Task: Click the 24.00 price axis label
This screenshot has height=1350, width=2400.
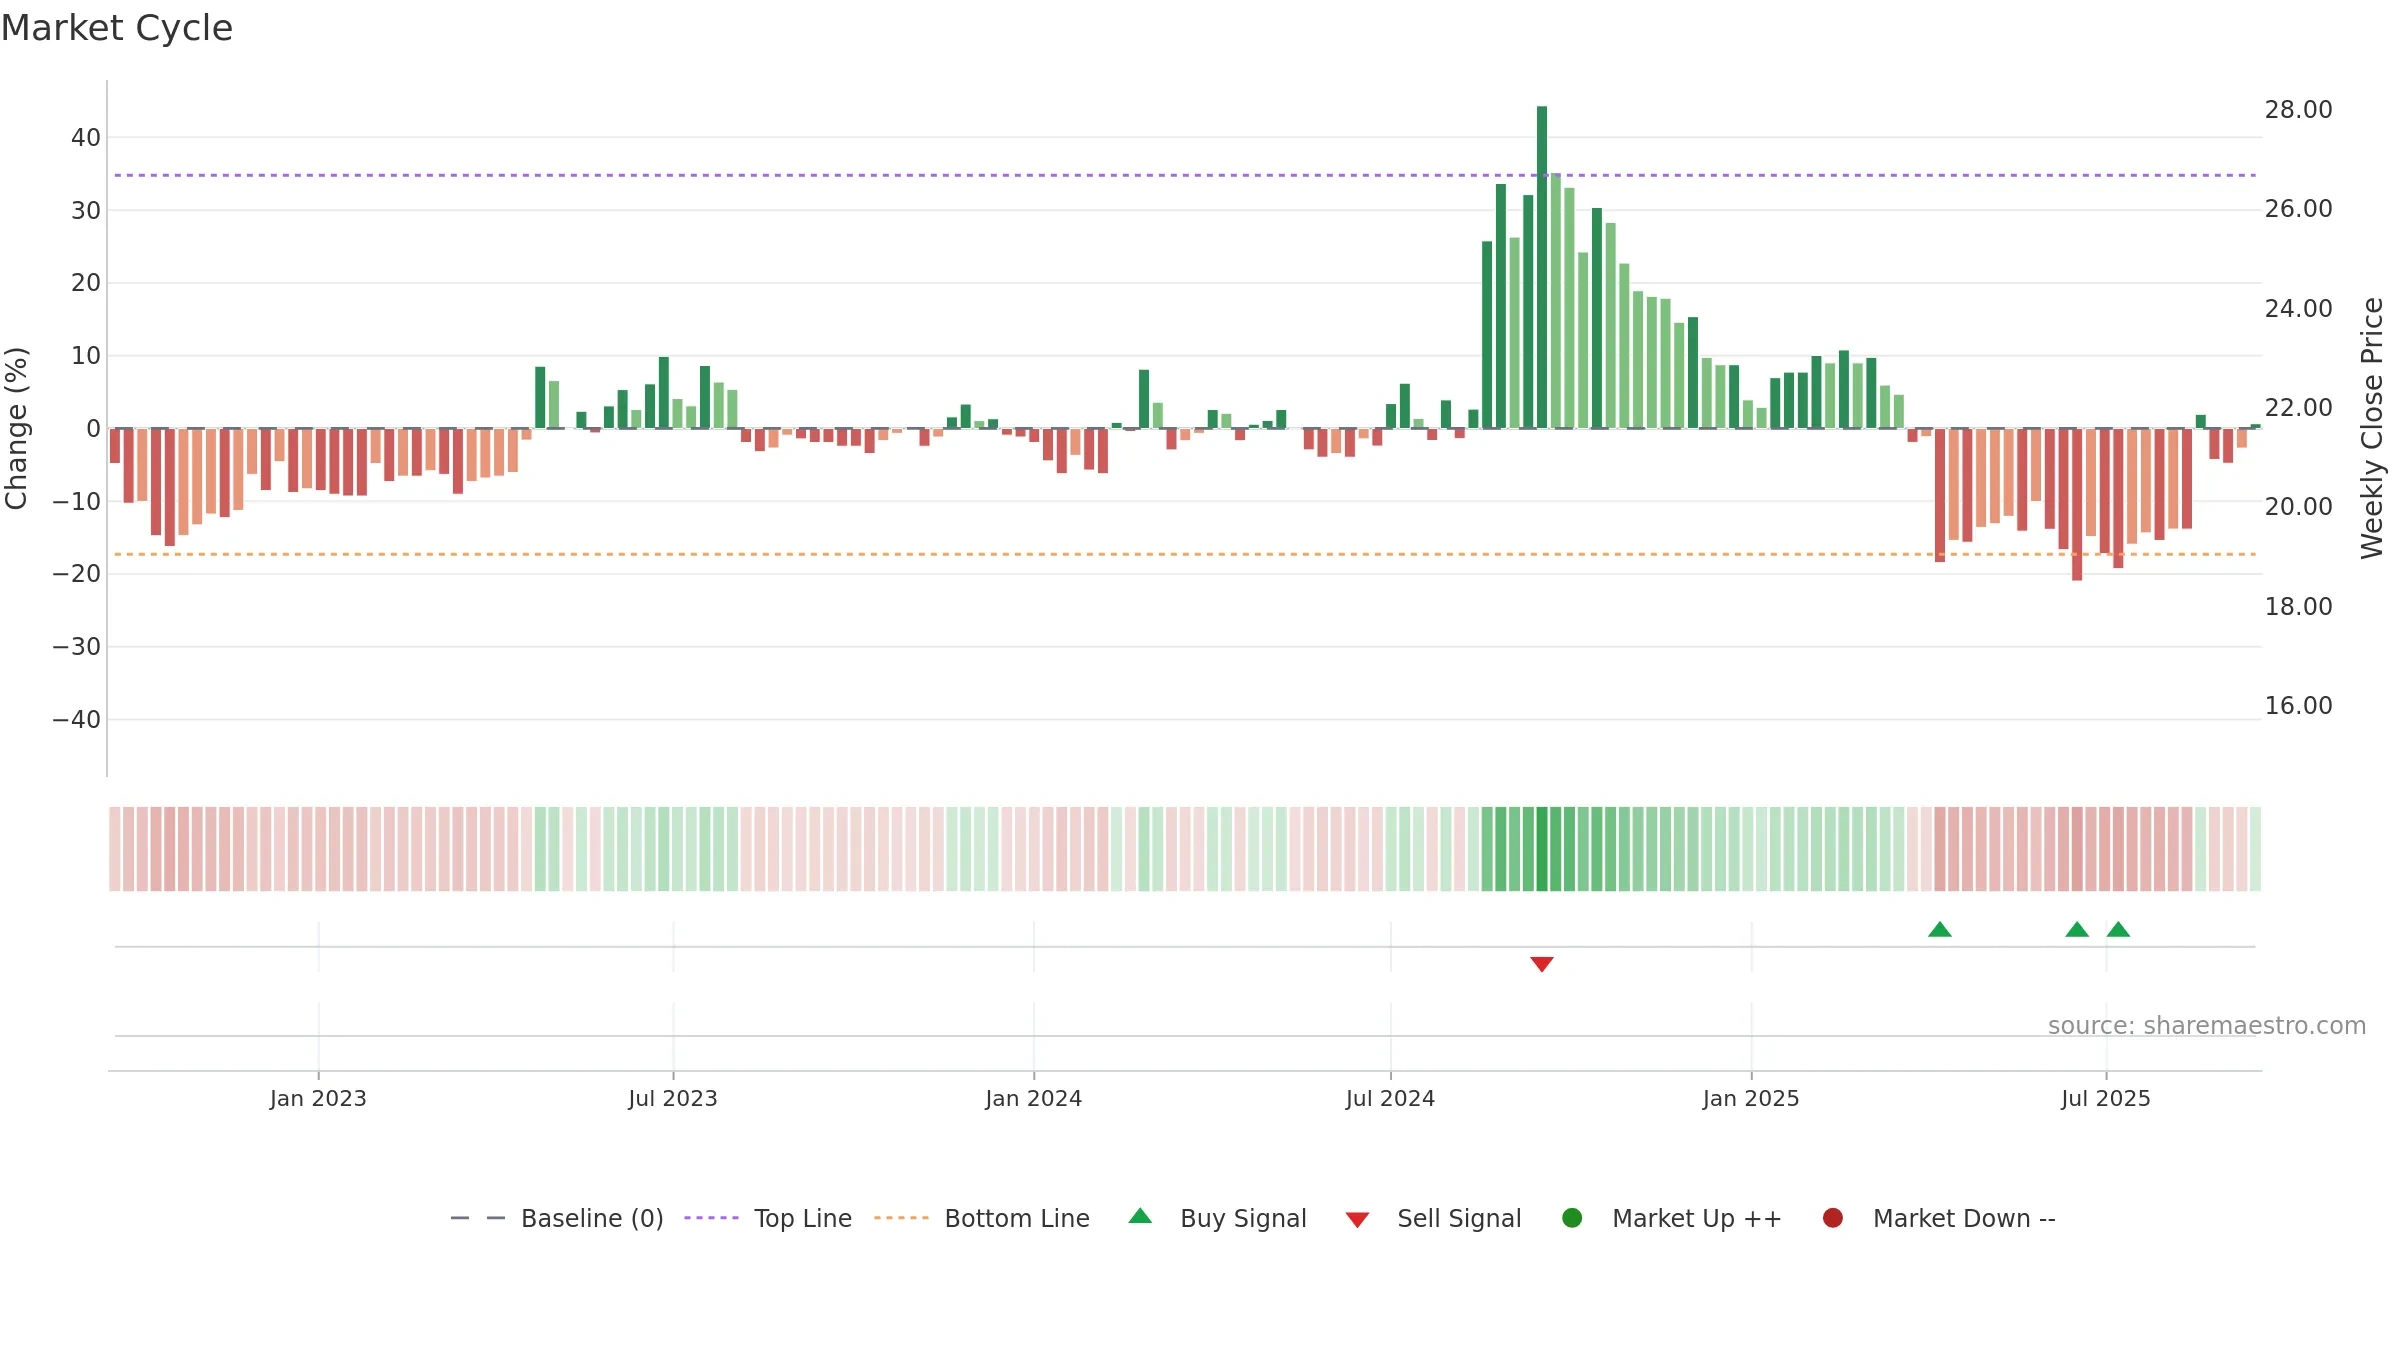Action: [x=2298, y=309]
